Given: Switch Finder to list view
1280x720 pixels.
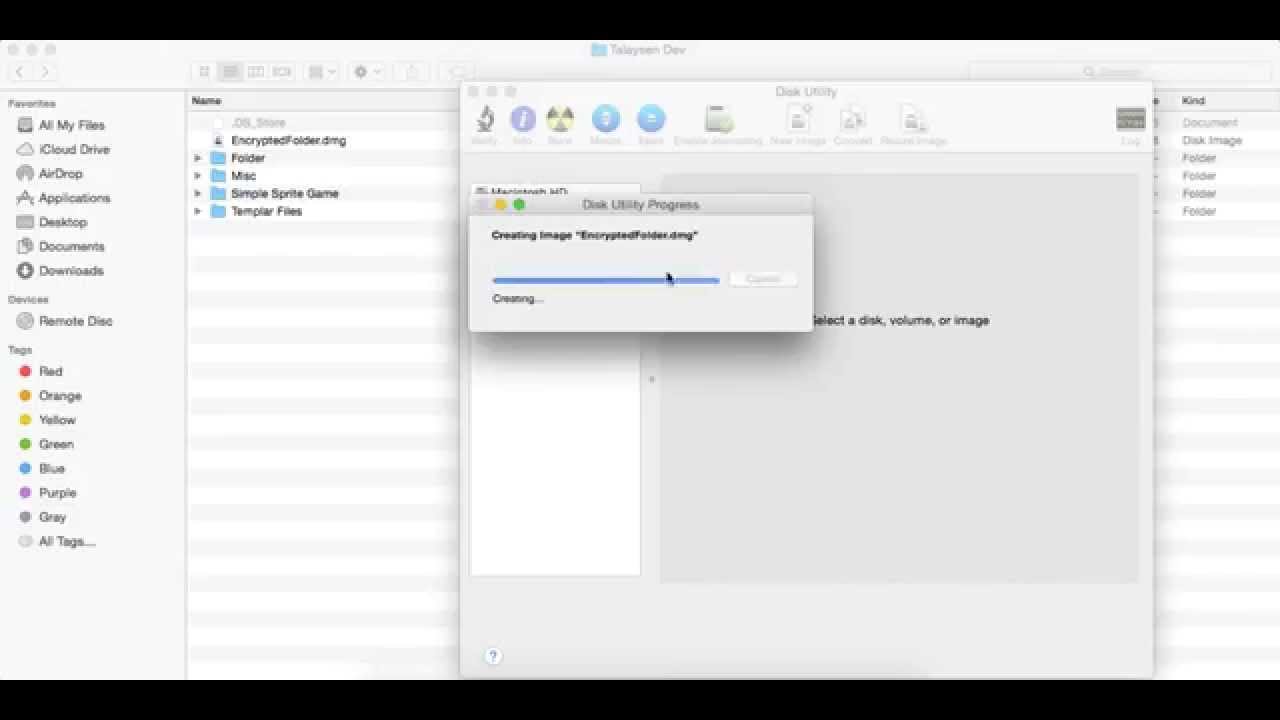Looking at the screenshot, I should pos(230,72).
